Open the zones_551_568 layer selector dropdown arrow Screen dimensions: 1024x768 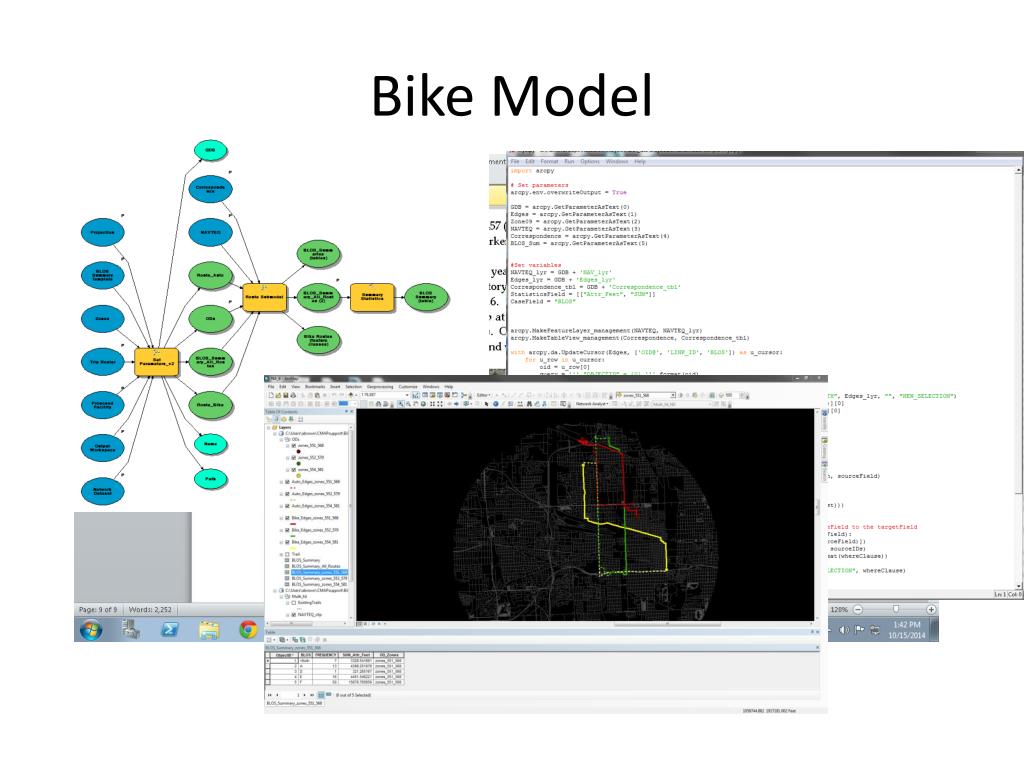click(x=673, y=395)
